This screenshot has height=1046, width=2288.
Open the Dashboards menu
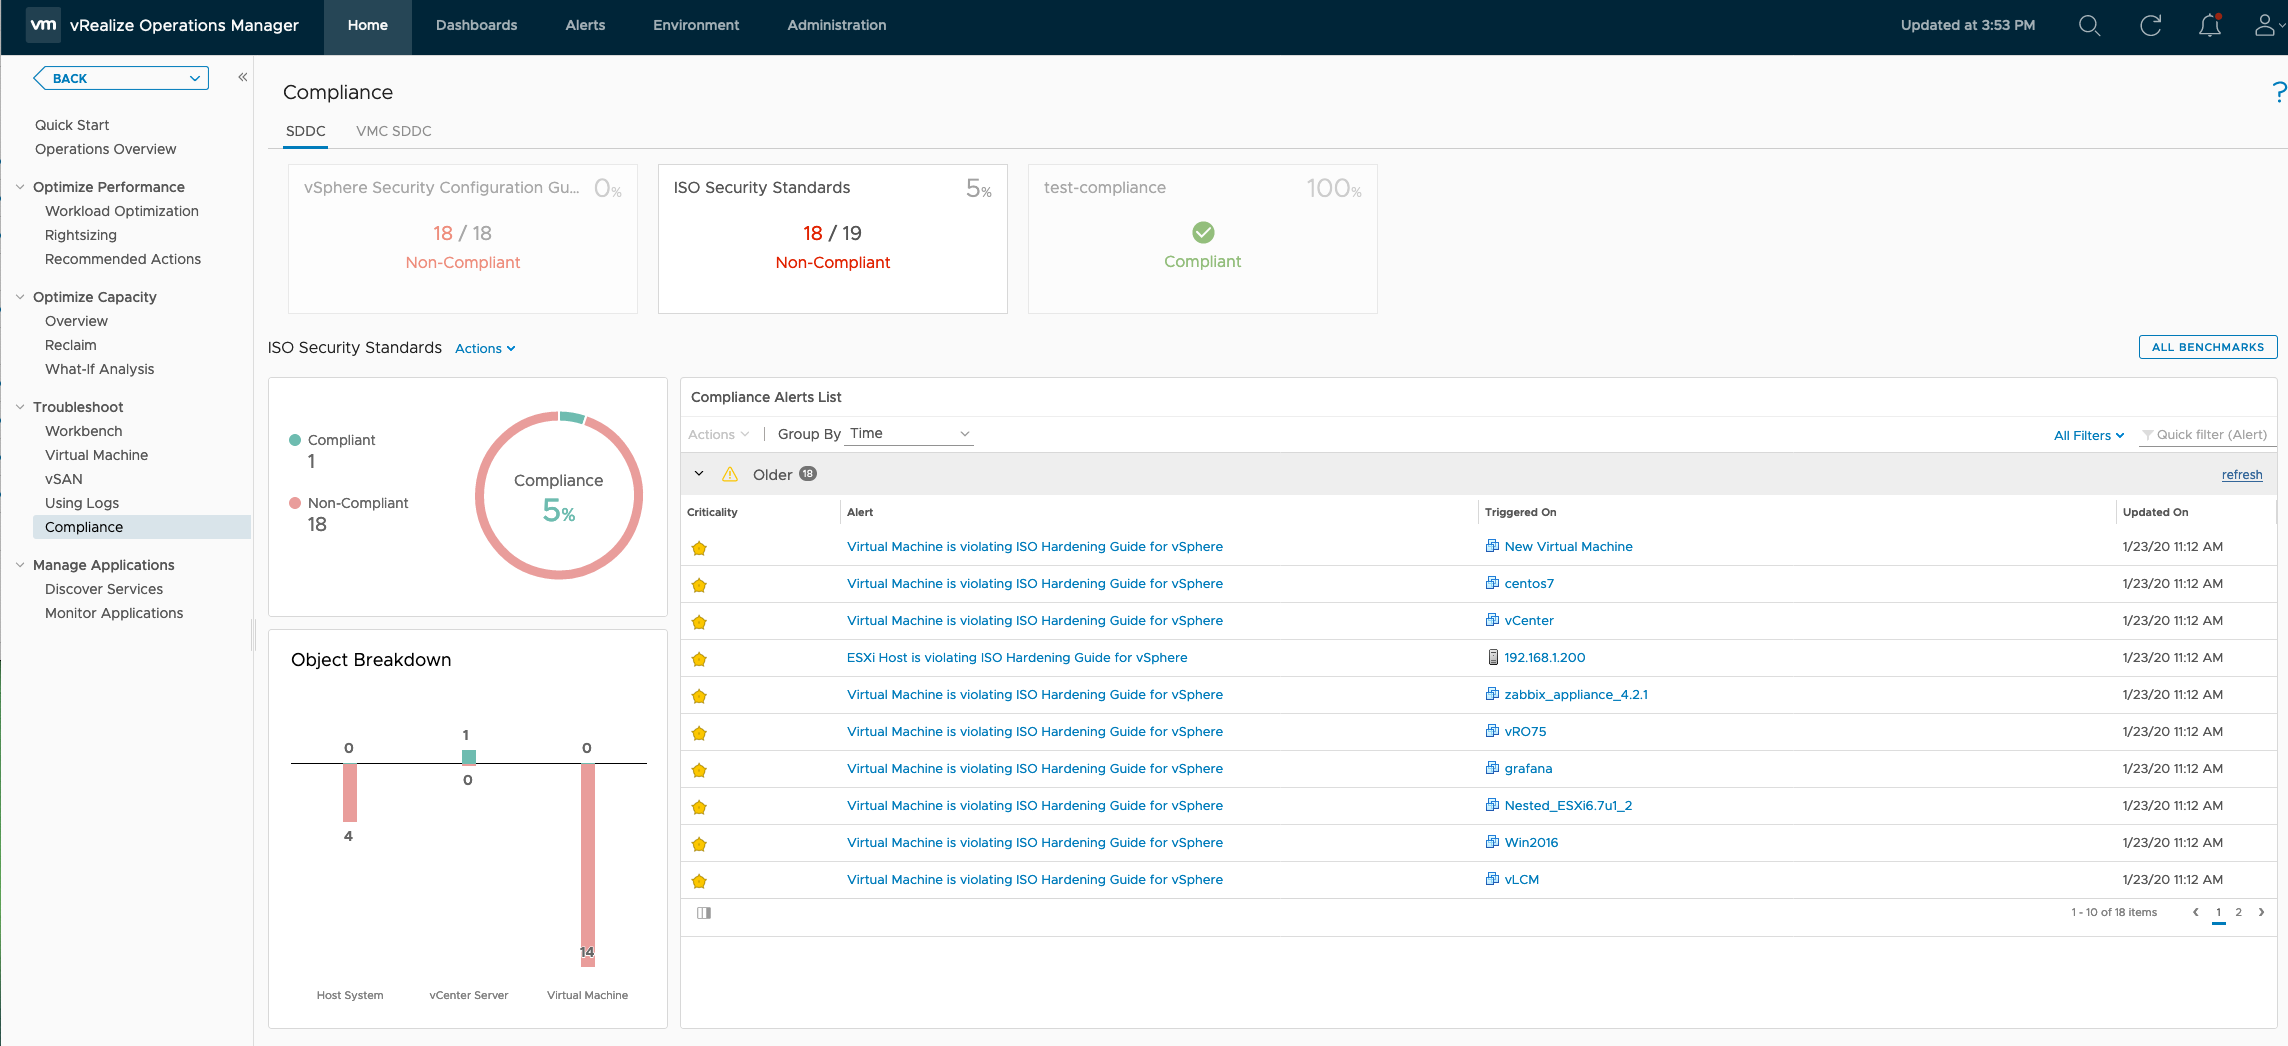coord(476,26)
